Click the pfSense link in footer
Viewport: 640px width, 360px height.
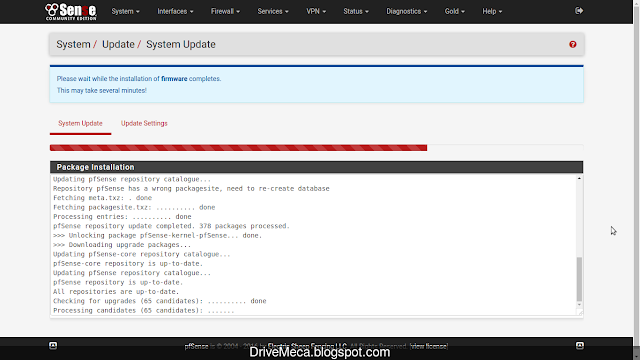pos(196,346)
